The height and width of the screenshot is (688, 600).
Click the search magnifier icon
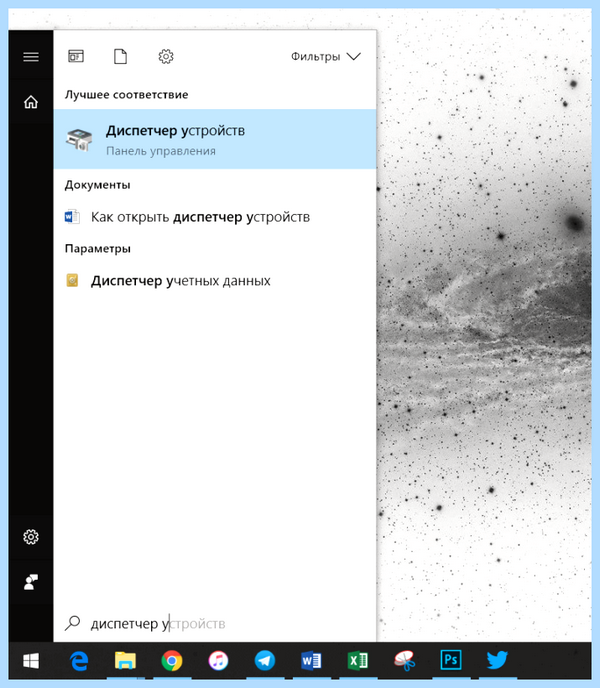click(x=72, y=624)
